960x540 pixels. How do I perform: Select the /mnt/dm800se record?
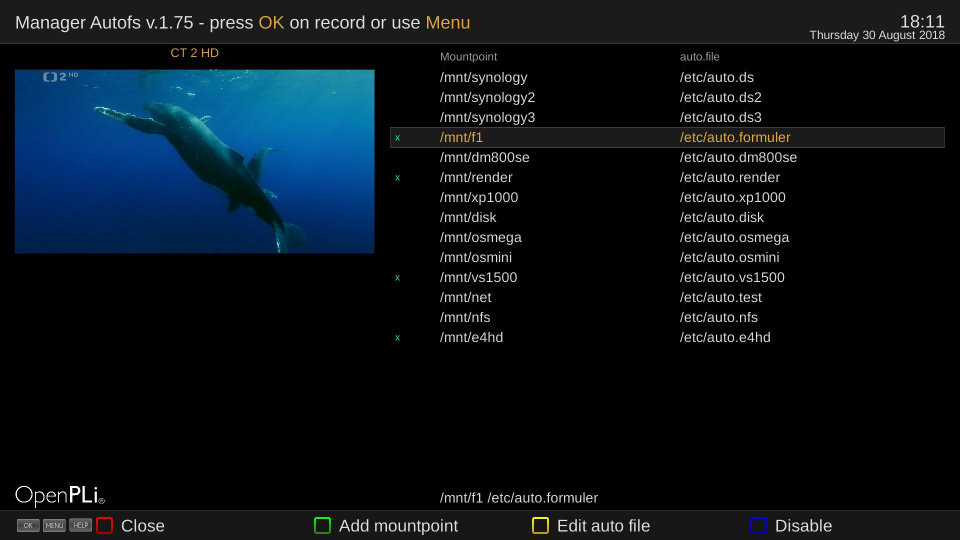[x=484, y=157]
